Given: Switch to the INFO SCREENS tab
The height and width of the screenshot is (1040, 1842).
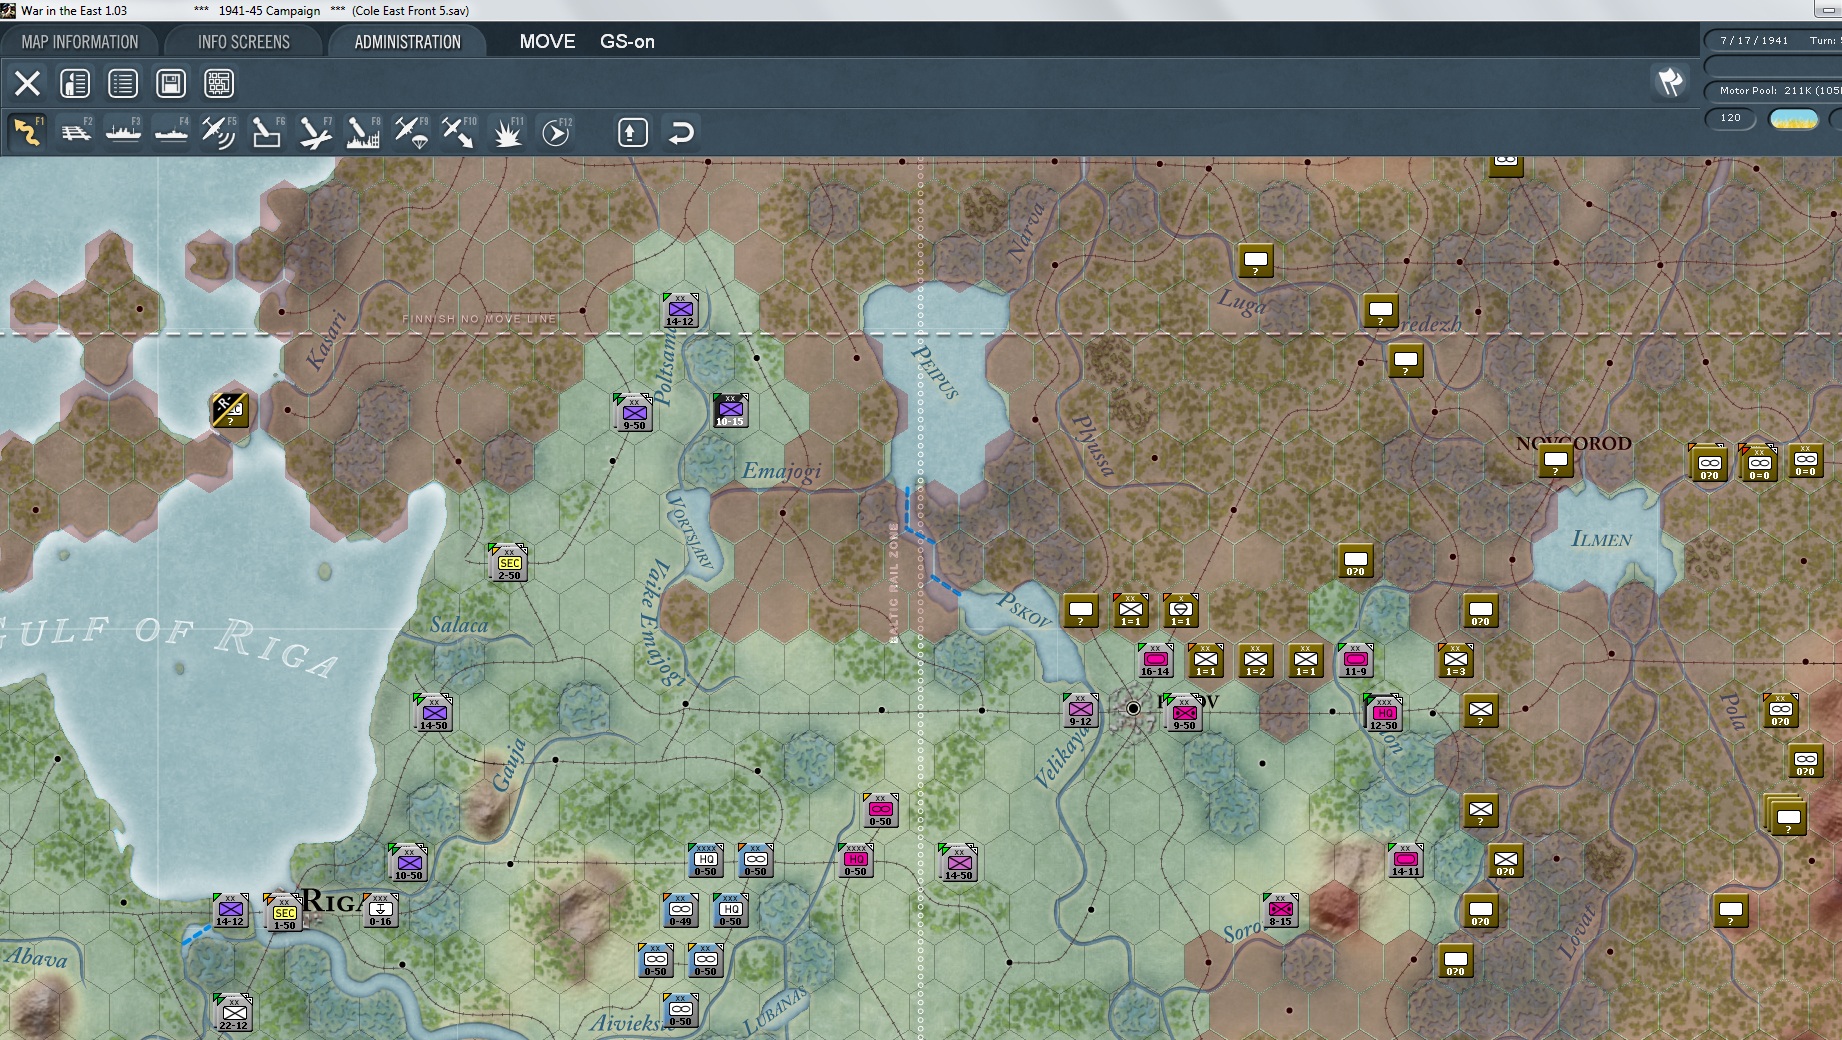Looking at the screenshot, I should (244, 42).
